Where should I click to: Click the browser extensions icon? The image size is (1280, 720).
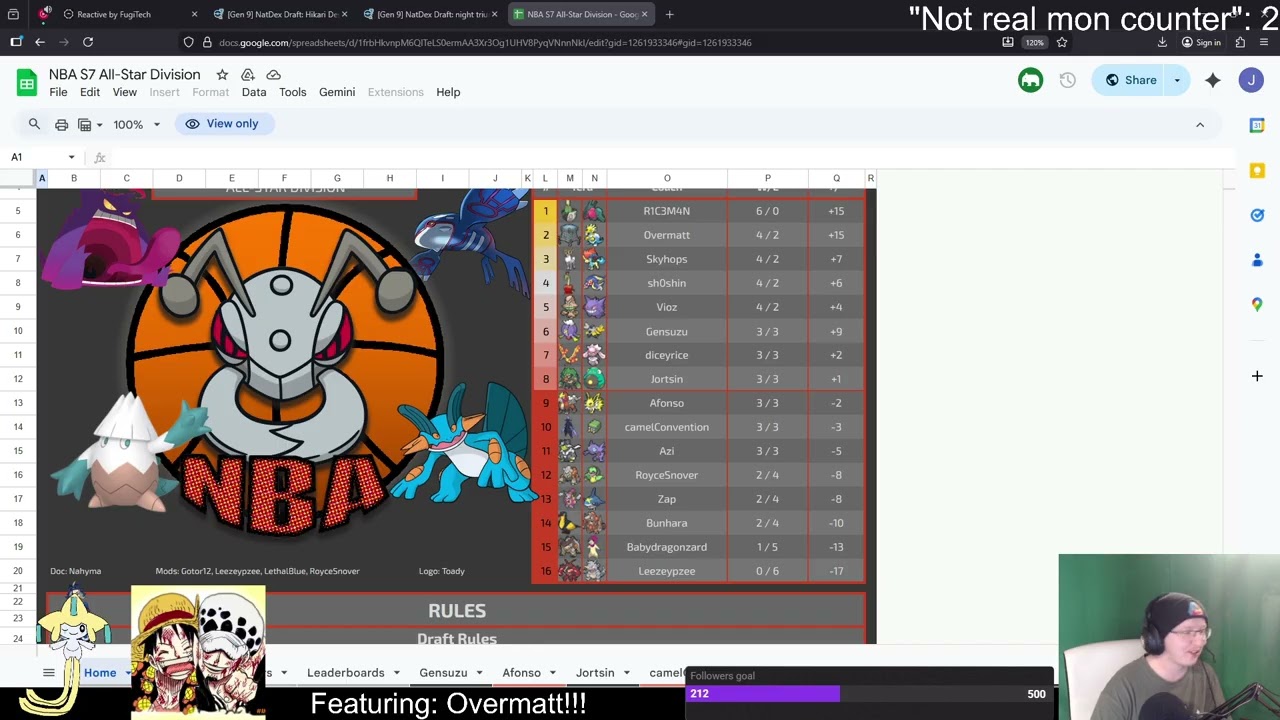coord(1240,42)
